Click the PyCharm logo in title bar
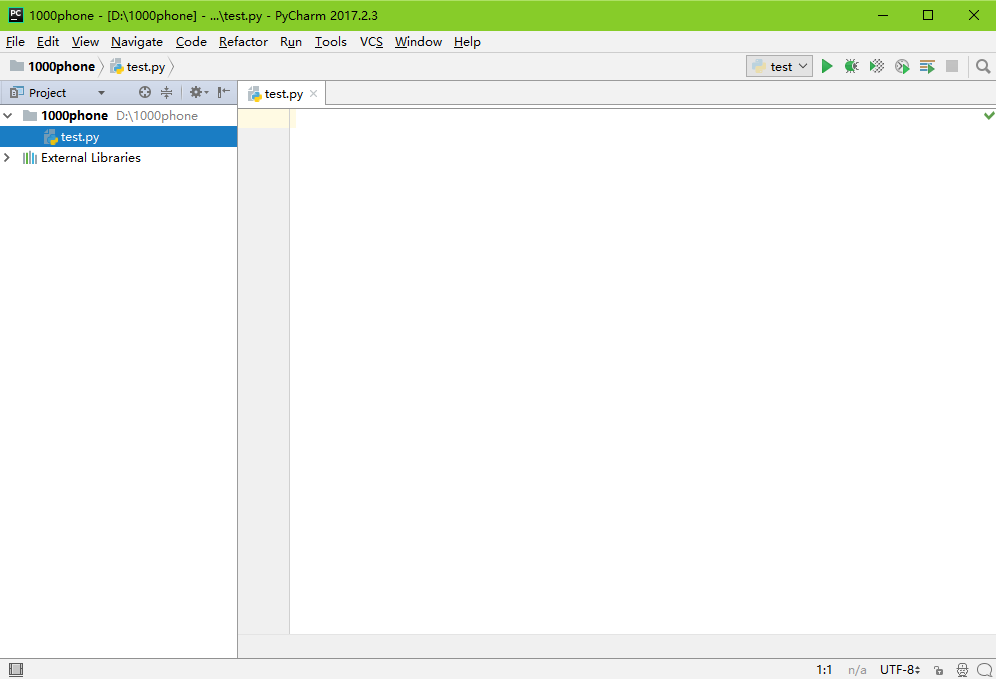This screenshot has height=679, width=996. [x=16, y=15]
